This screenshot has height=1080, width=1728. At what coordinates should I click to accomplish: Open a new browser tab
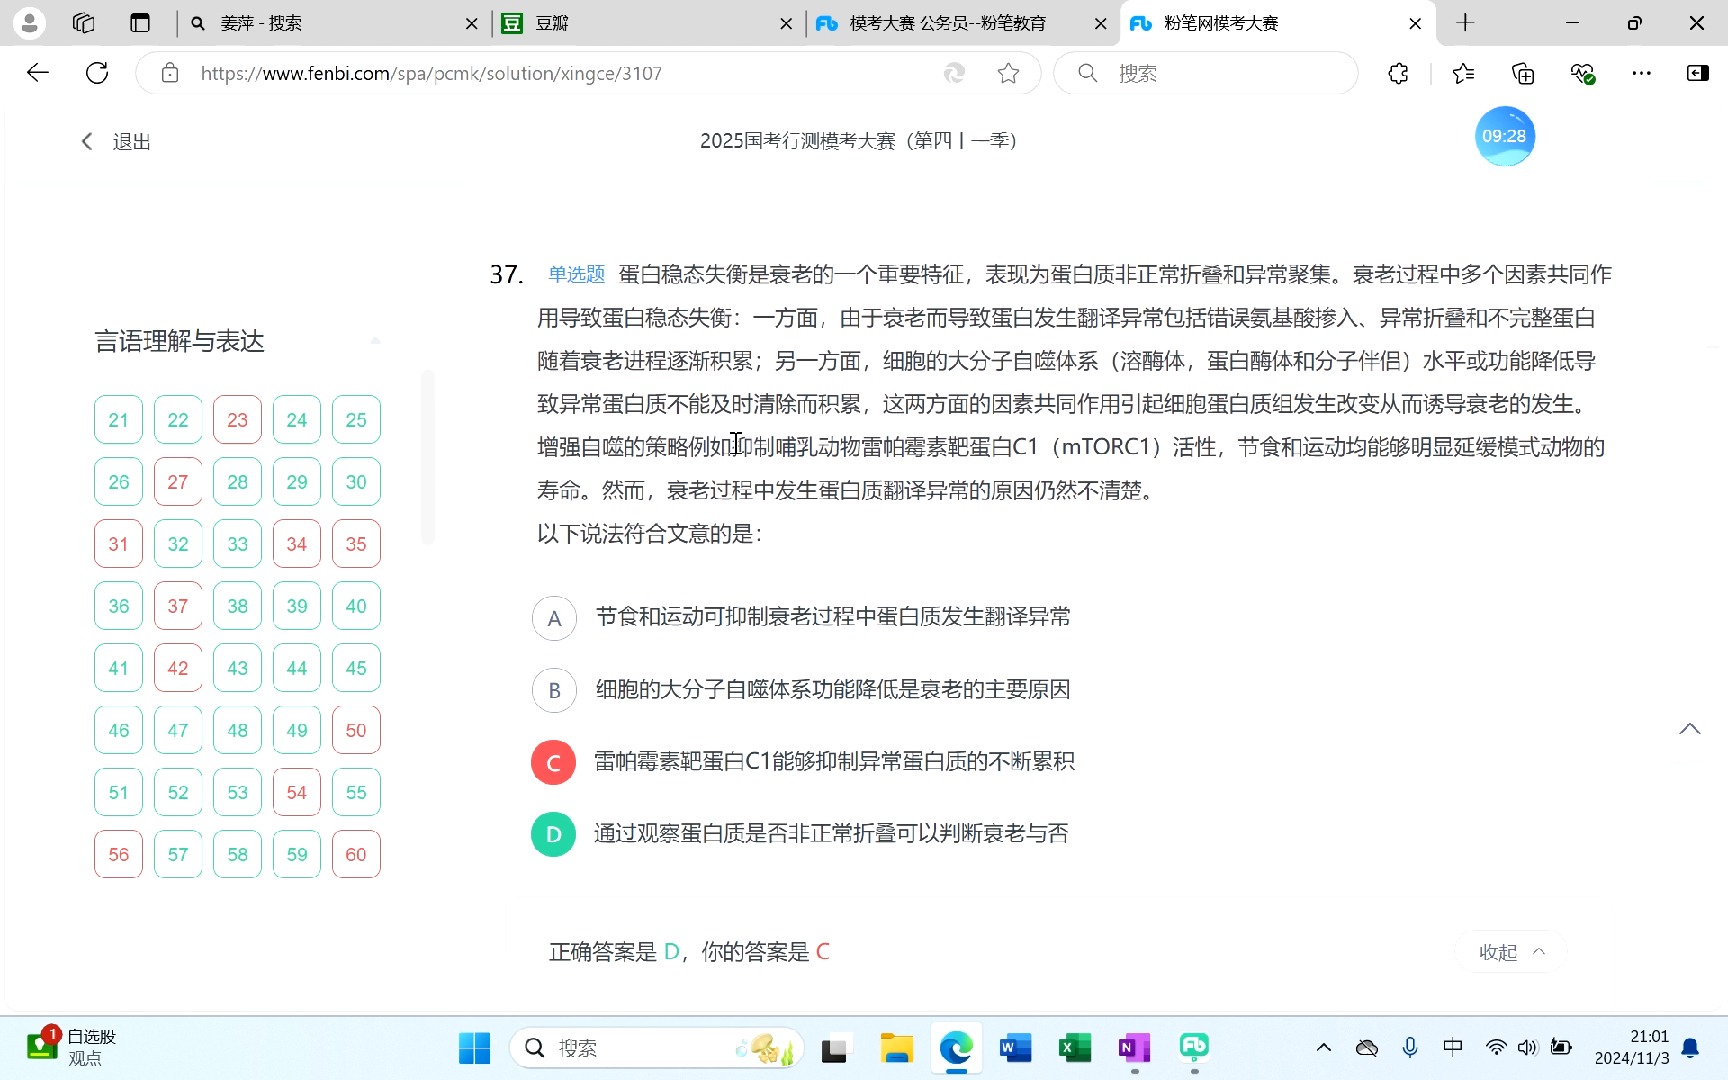coord(1465,23)
